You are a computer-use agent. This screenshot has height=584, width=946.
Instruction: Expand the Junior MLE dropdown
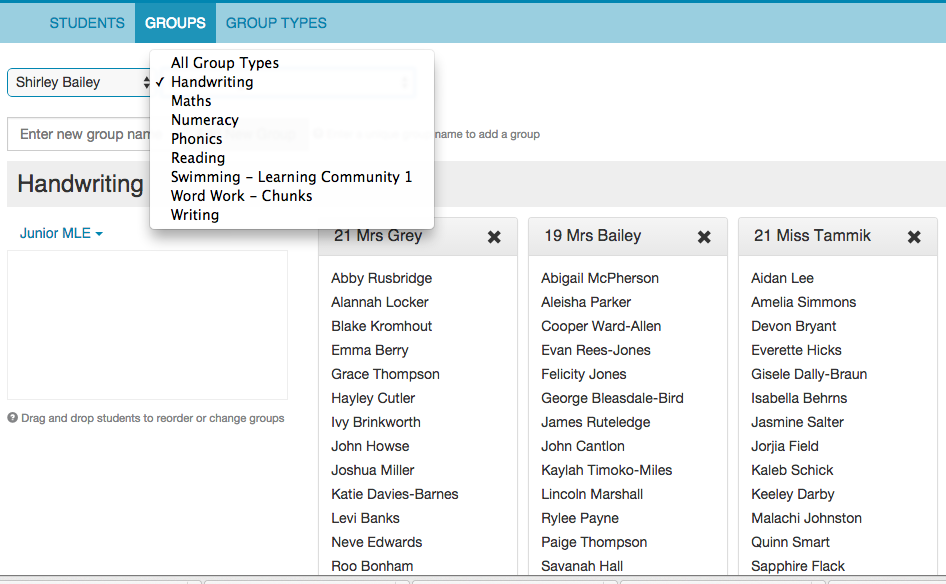click(61, 233)
